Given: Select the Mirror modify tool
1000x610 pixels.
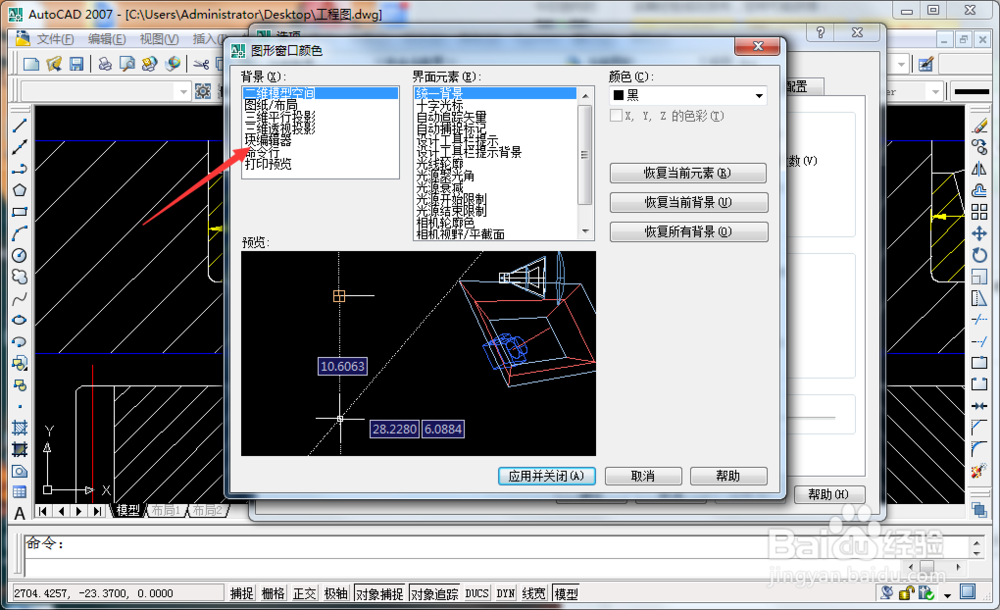Looking at the screenshot, I should click(980, 168).
